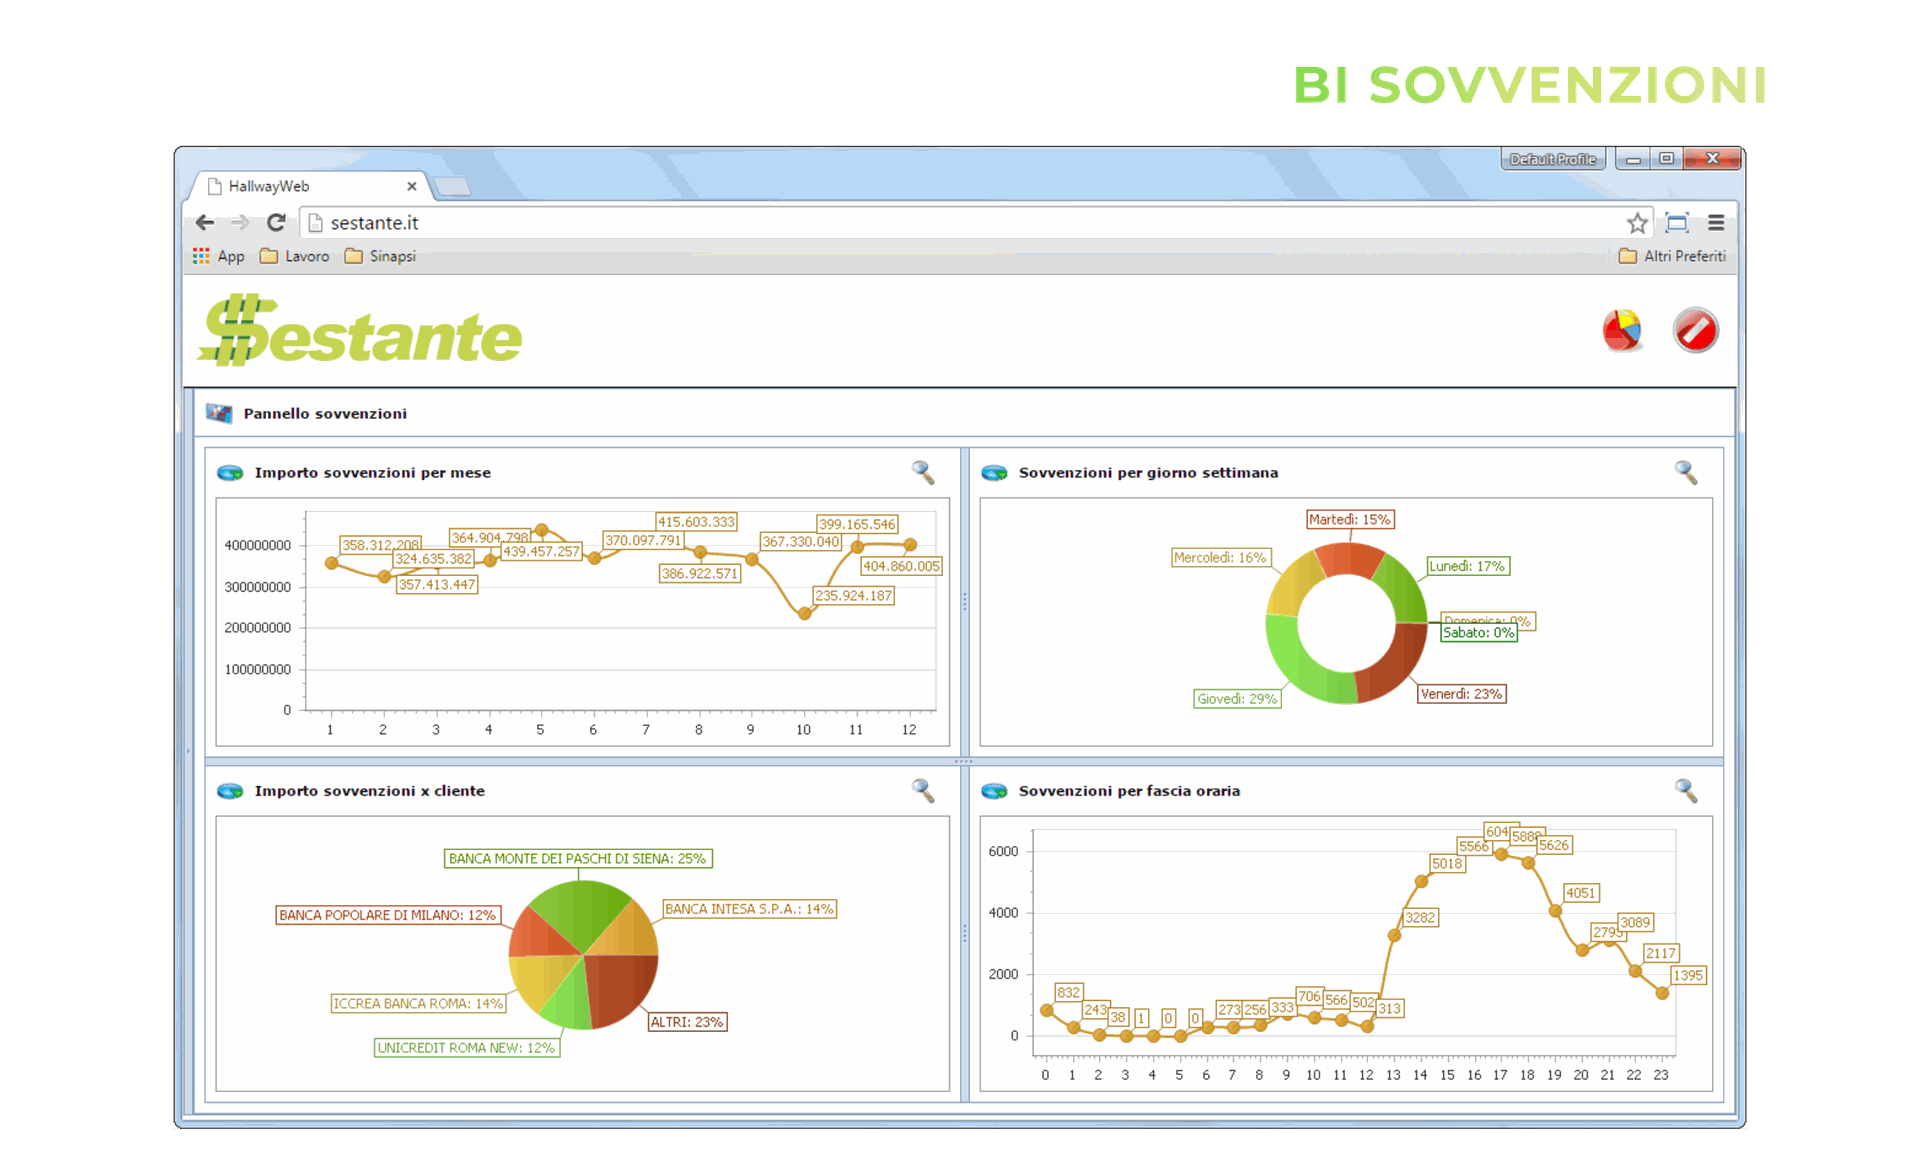Zoom the 'Importo sovvenzioni per mese' chart
1920x1152 pixels.
click(x=922, y=472)
